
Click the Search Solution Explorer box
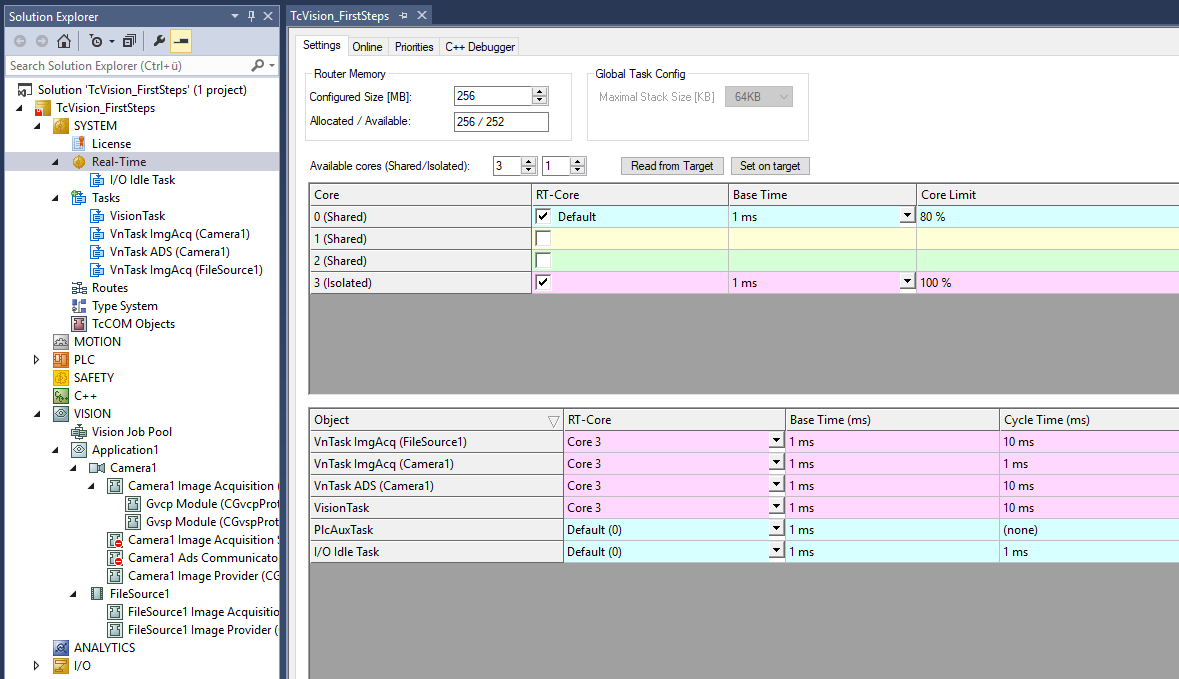129,65
